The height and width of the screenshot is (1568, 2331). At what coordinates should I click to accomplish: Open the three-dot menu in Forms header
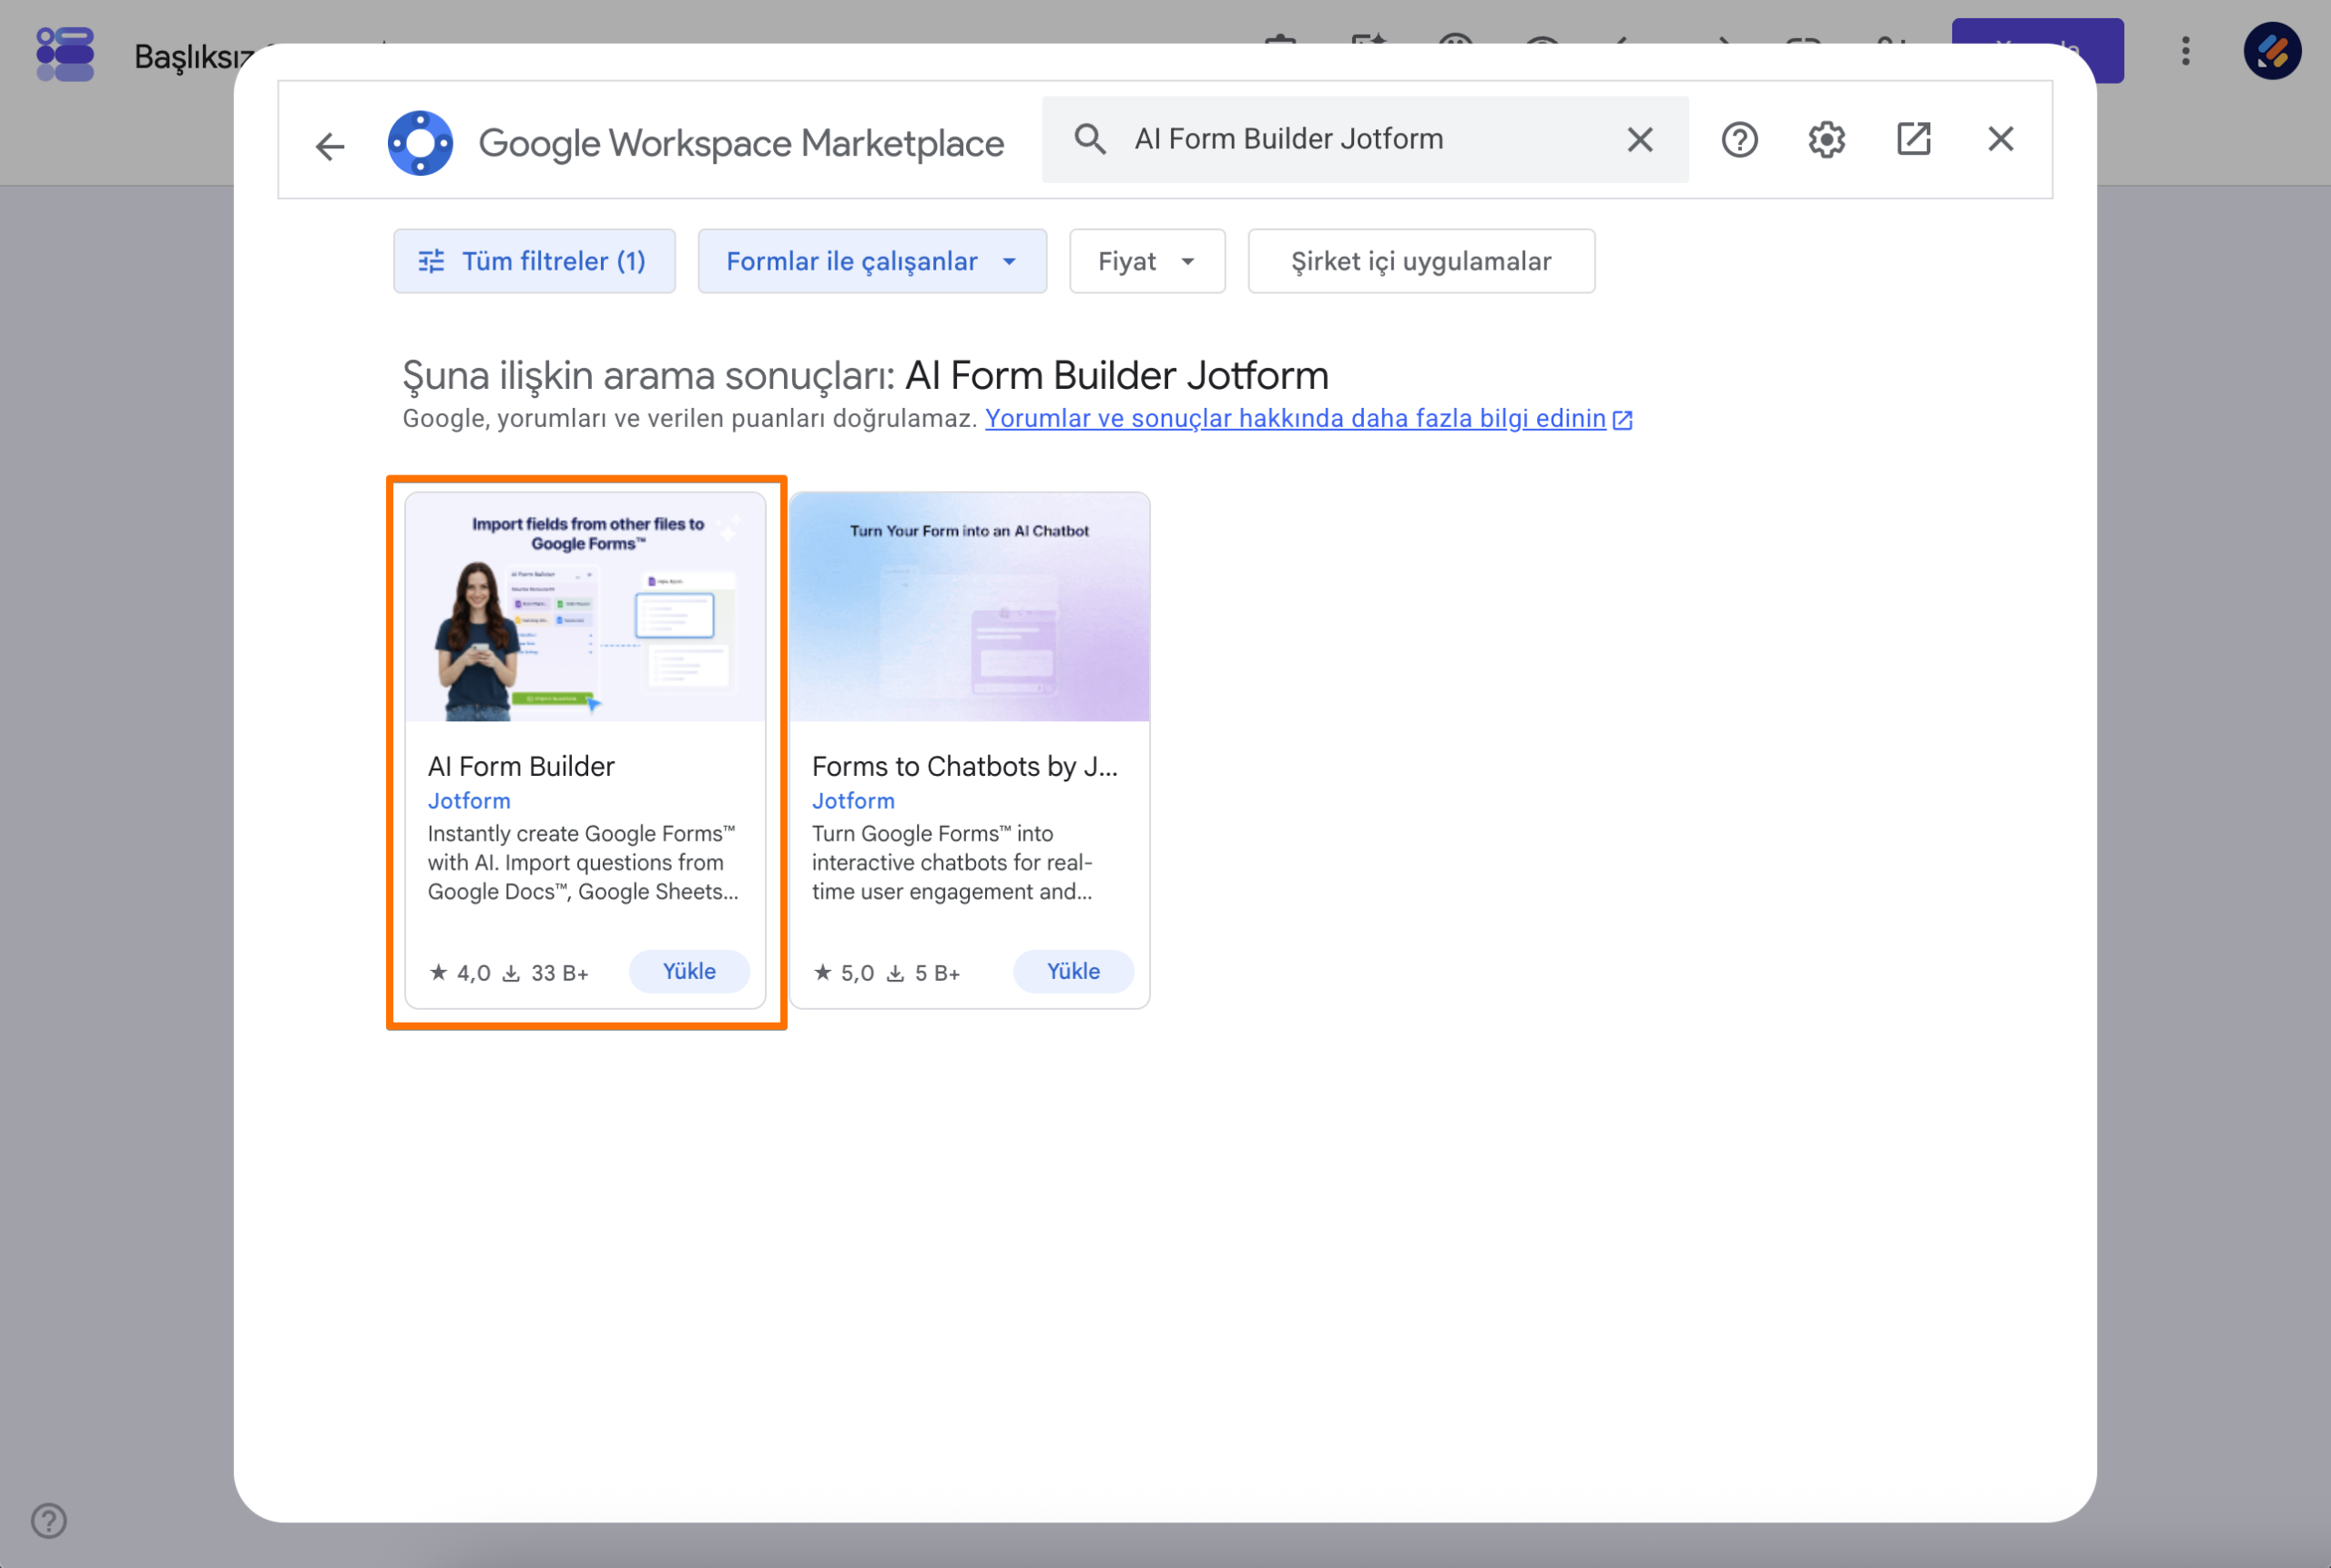click(x=2185, y=51)
